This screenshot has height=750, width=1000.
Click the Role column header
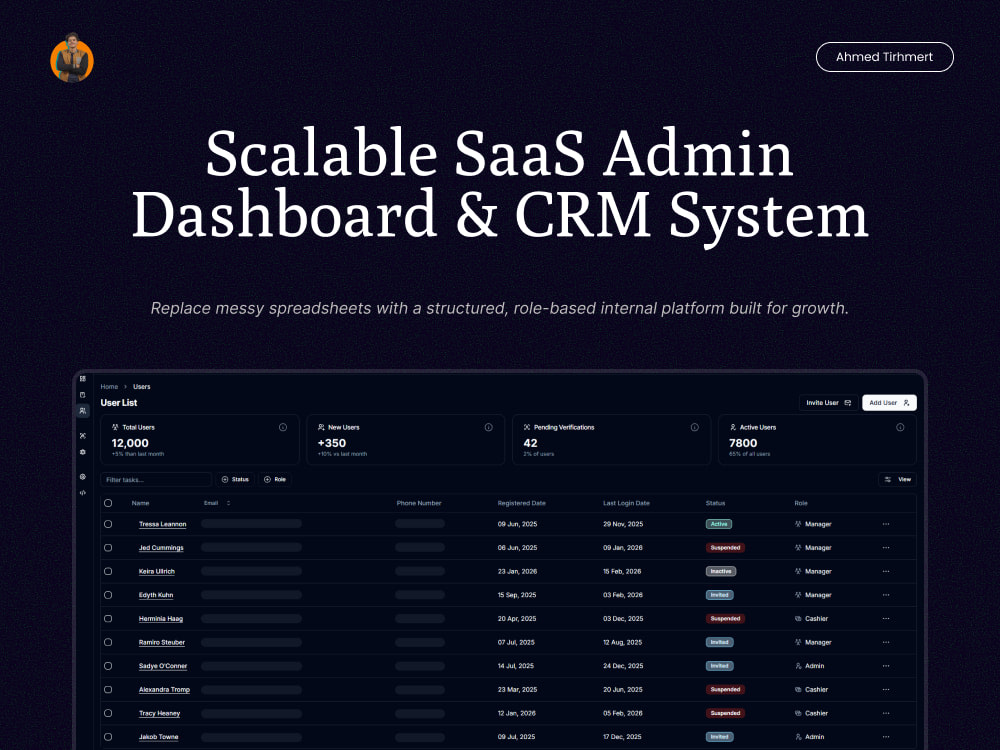pos(801,503)
